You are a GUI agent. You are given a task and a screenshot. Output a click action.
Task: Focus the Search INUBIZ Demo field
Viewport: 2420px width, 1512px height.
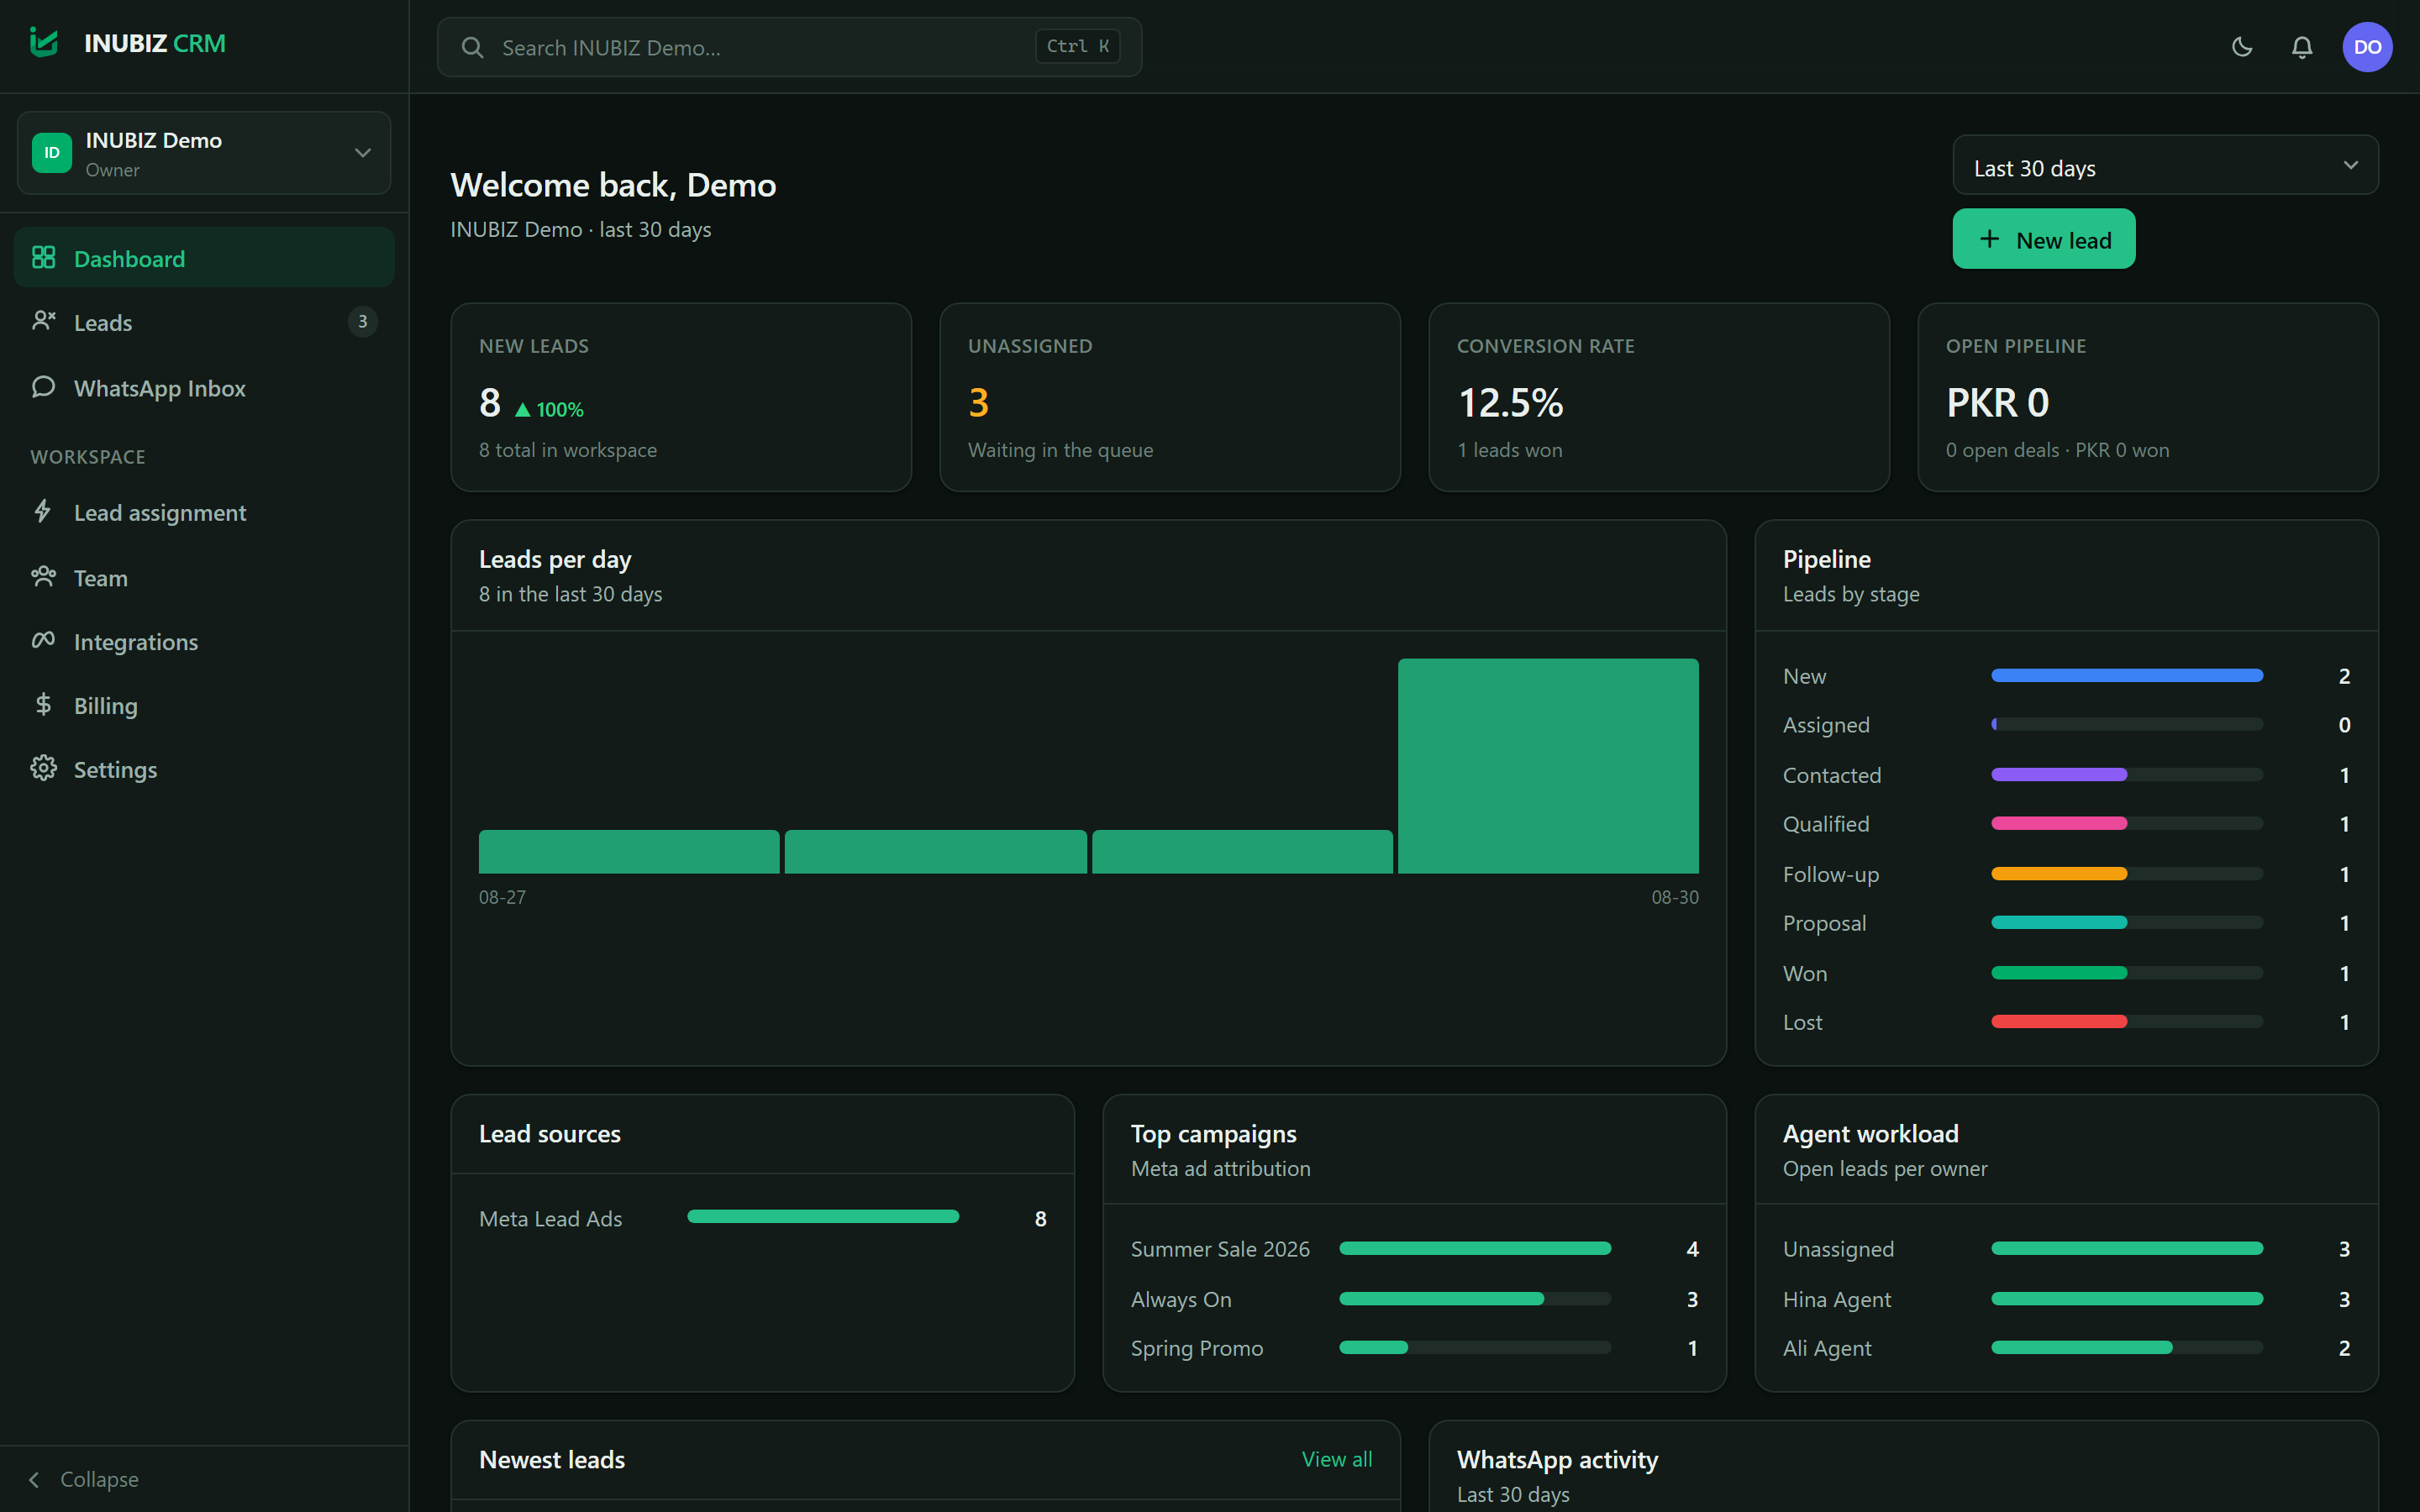click(x=789, y=47)
